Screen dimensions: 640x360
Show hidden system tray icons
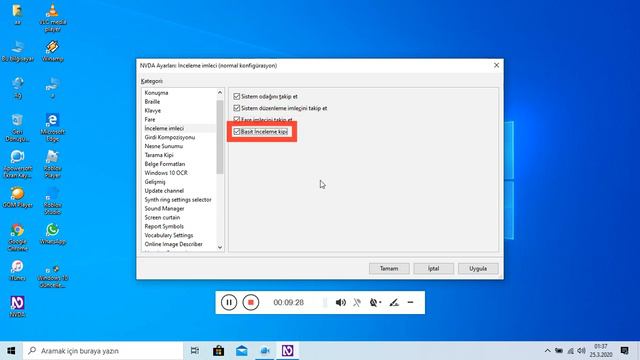coord(547,351)
